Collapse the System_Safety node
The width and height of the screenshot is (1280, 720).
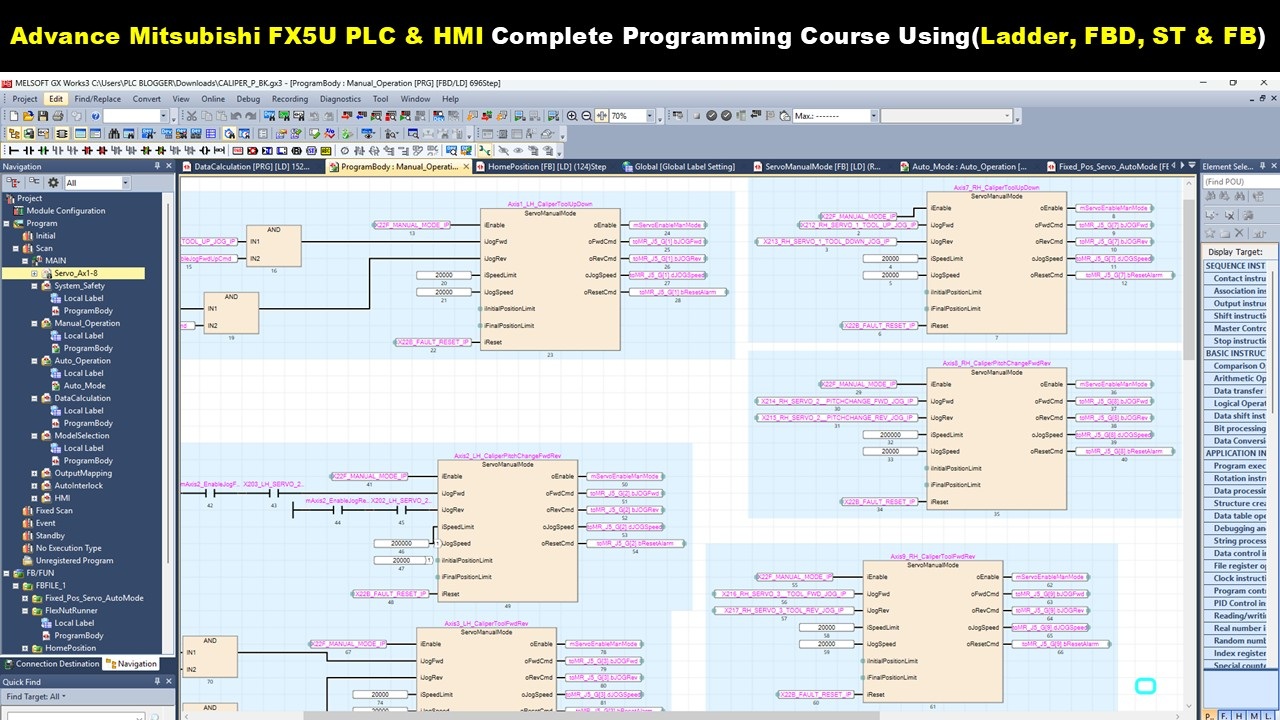(35, 286)
